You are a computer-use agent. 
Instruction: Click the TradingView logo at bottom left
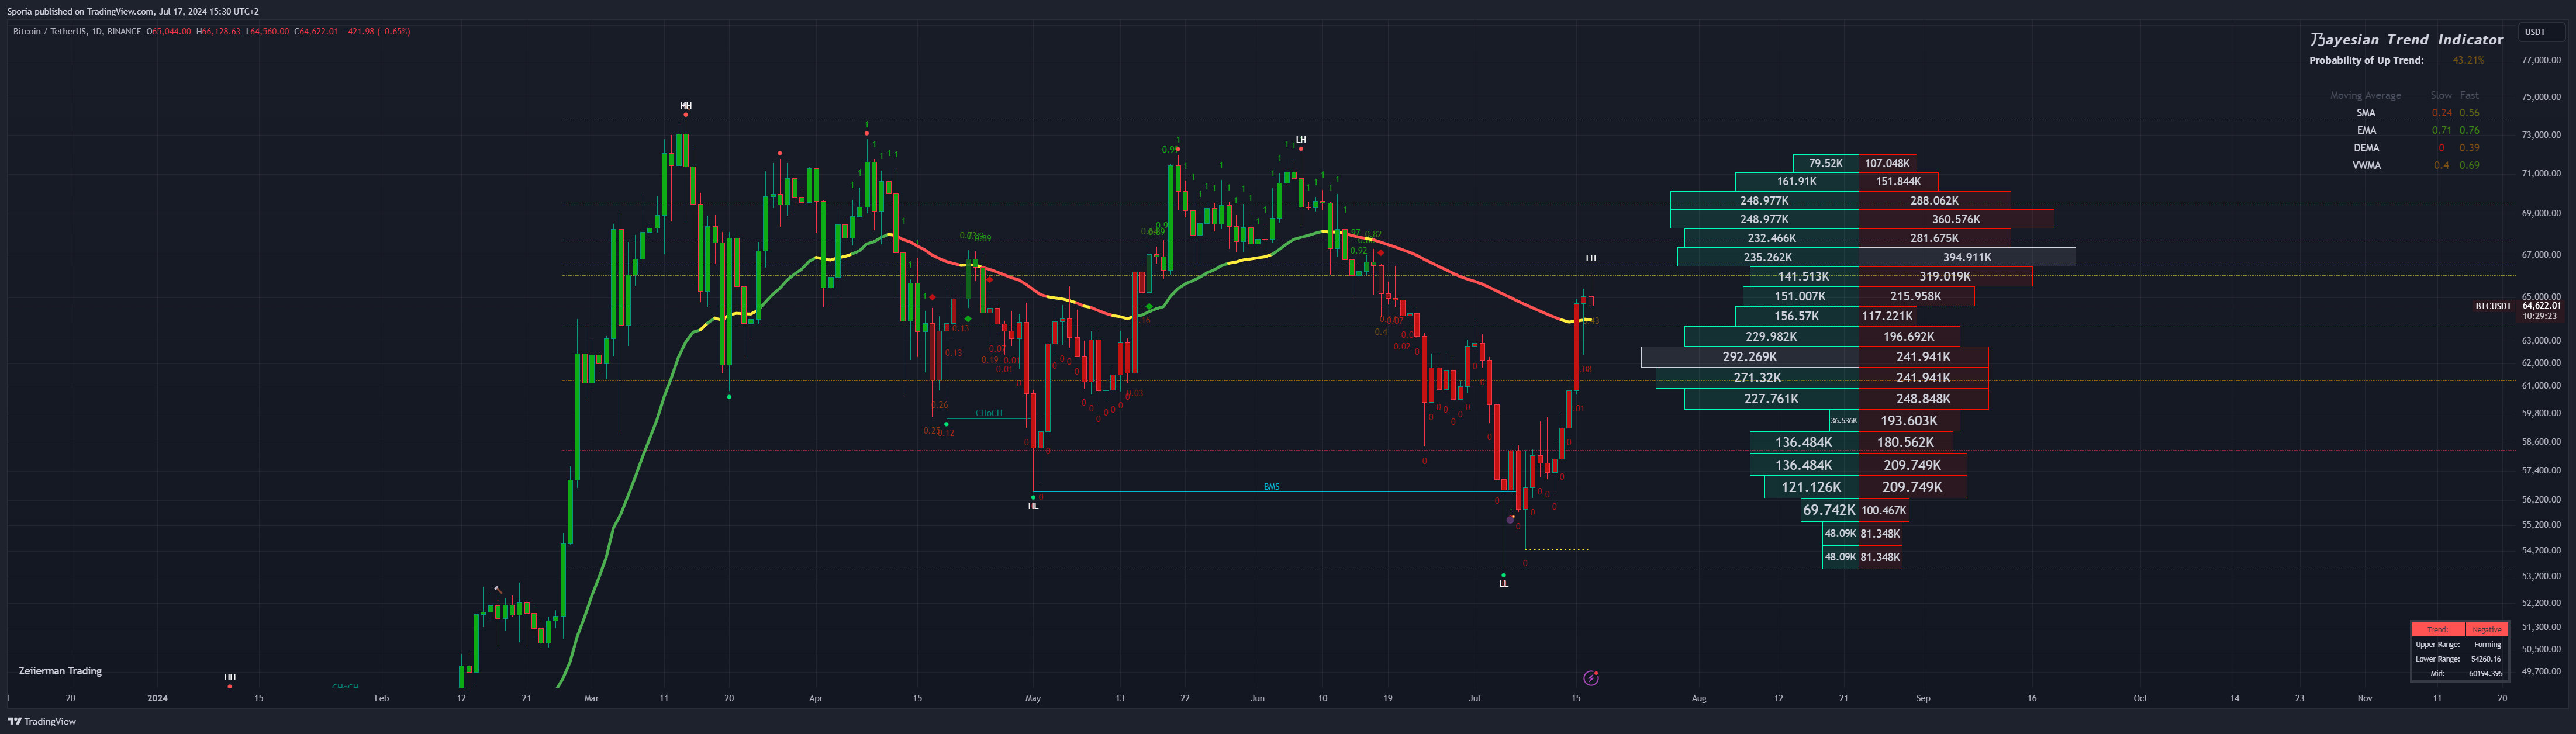pyautogui.click(x=42, y=721)
